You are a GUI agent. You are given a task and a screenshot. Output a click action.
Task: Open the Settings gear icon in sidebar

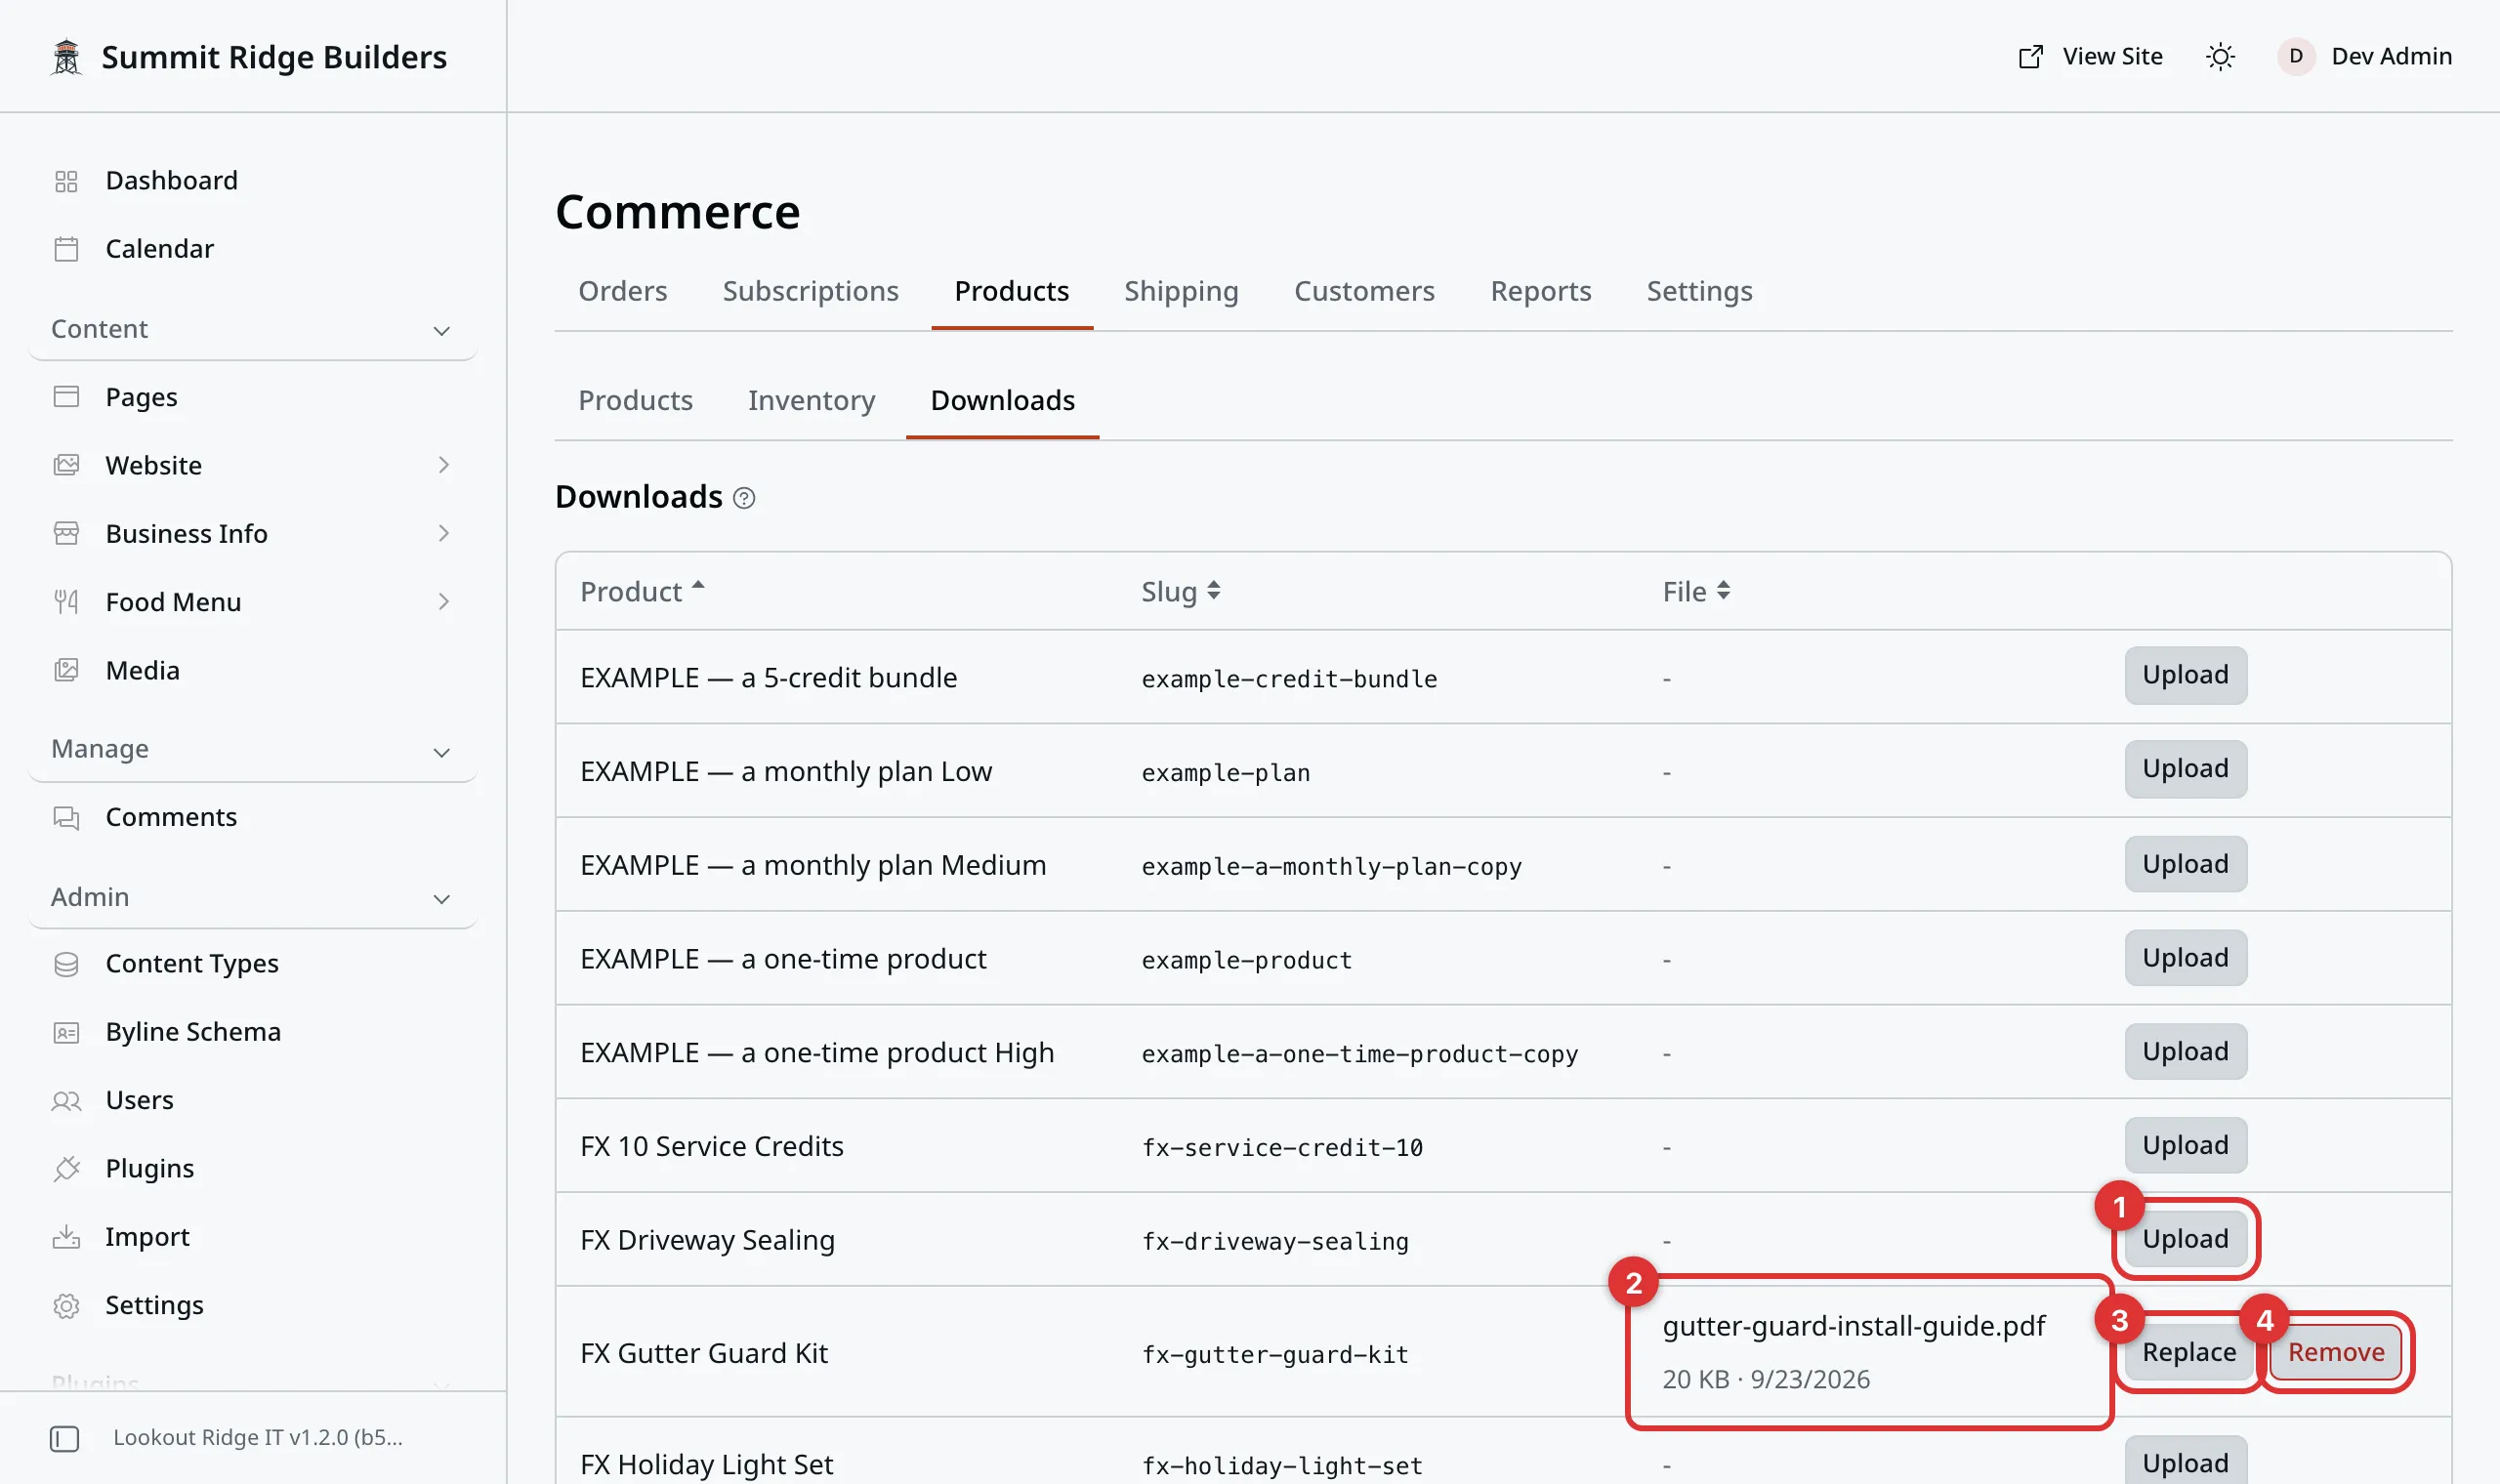click(66, 1305)
